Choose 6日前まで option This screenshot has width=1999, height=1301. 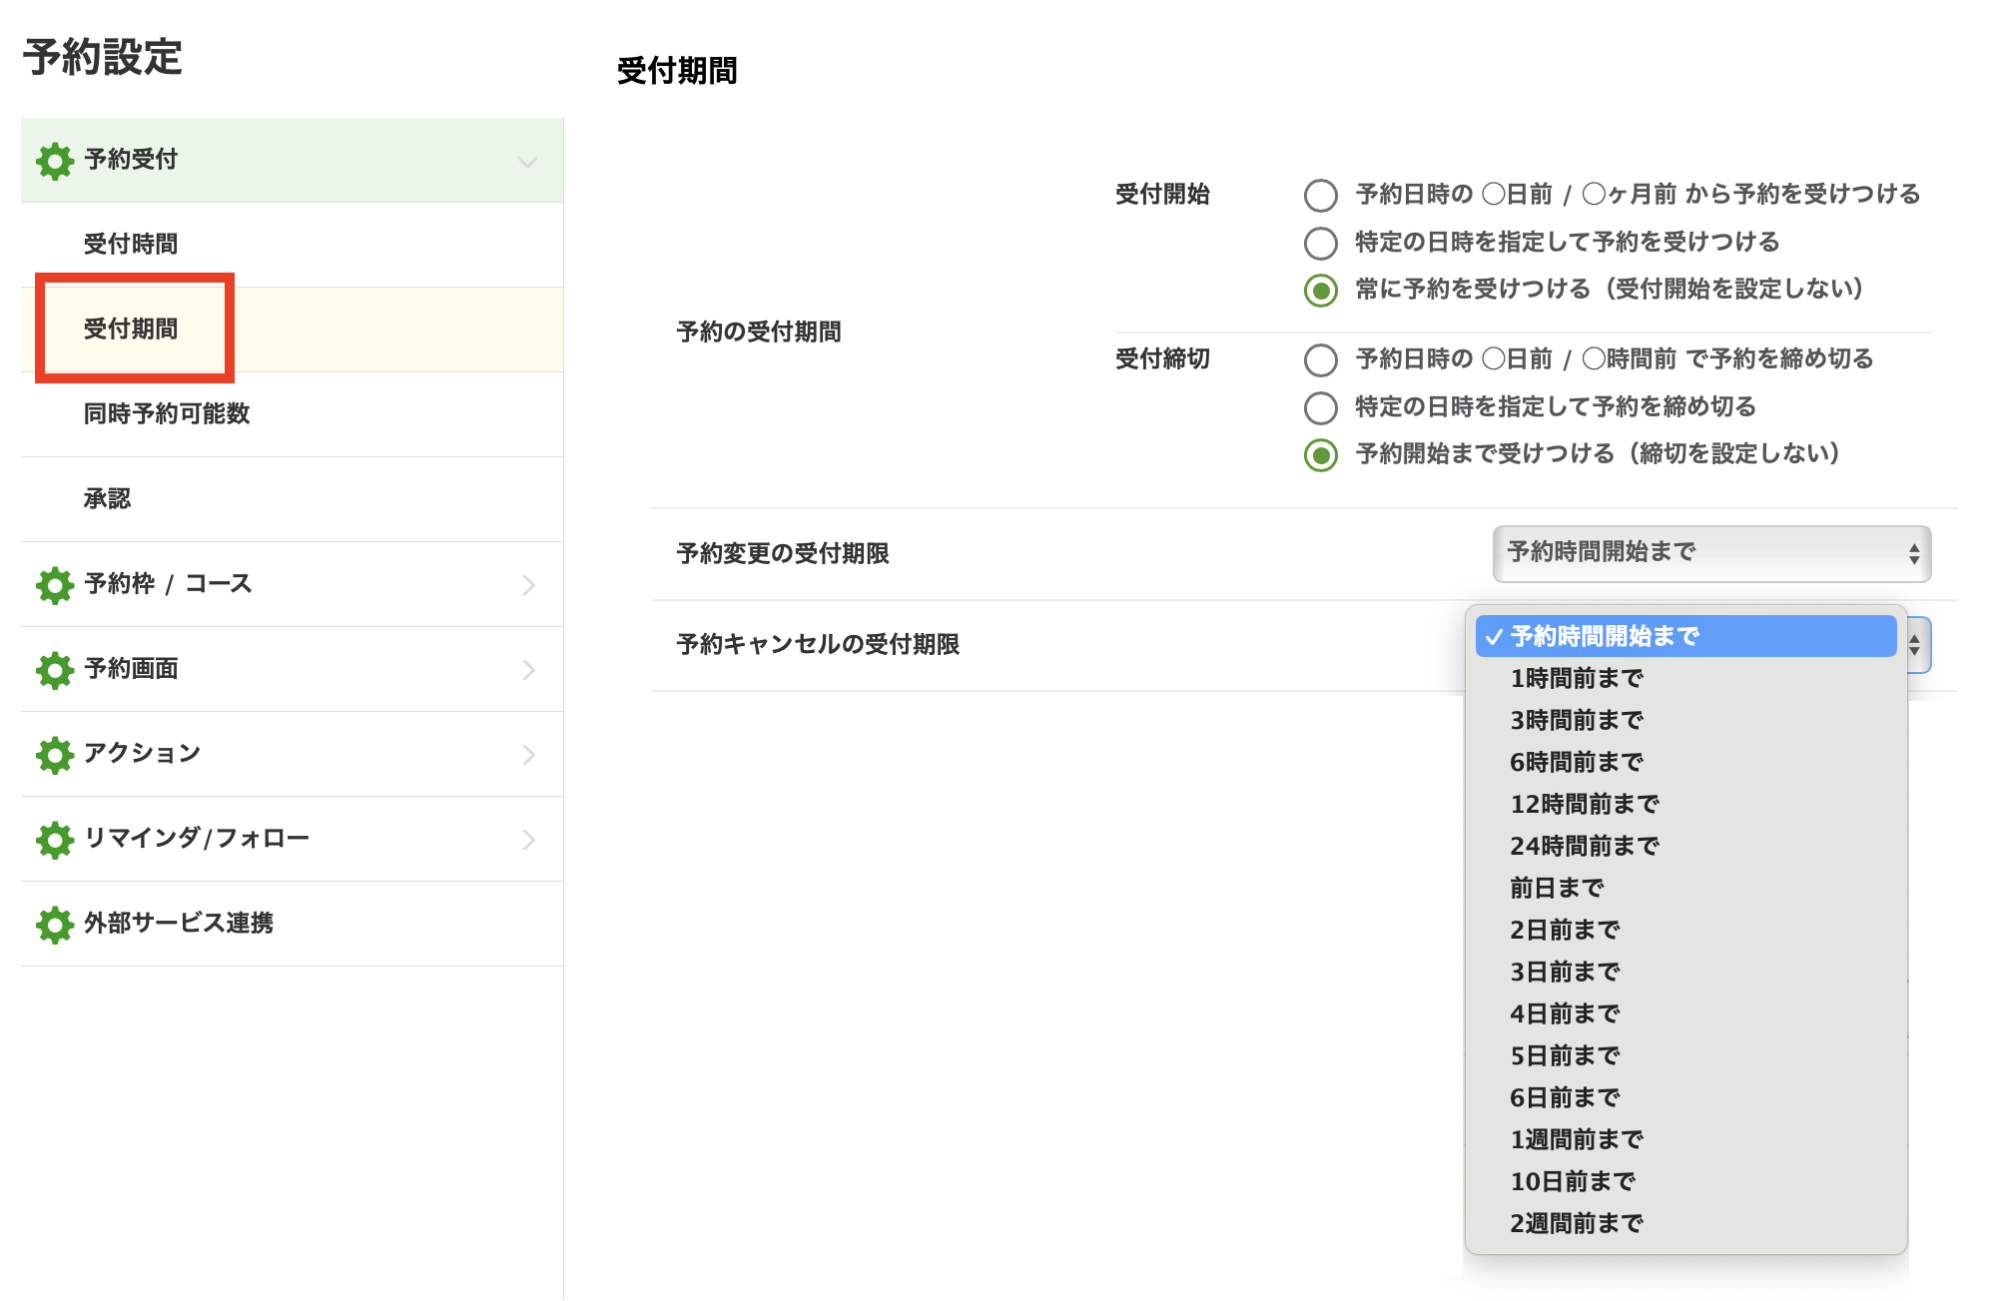point(1685,1098)
